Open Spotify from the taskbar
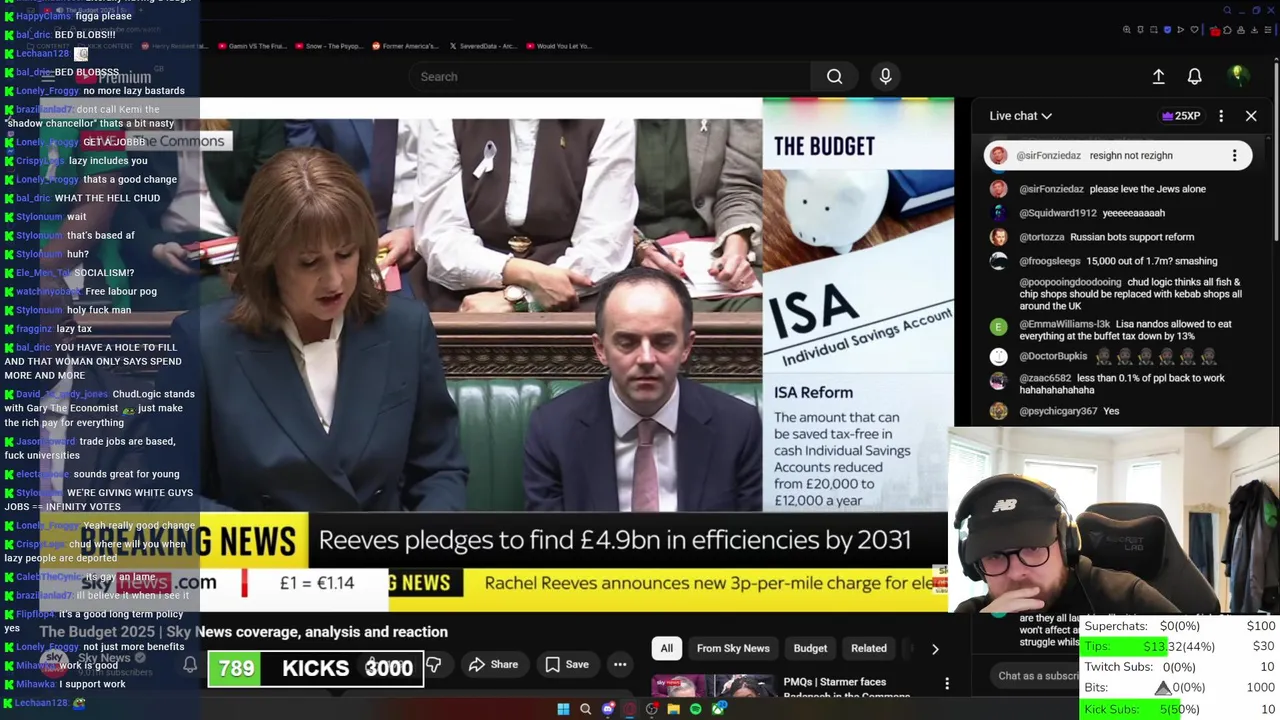This screenshot has height=720, width=1280. click(x=695, y=709)
